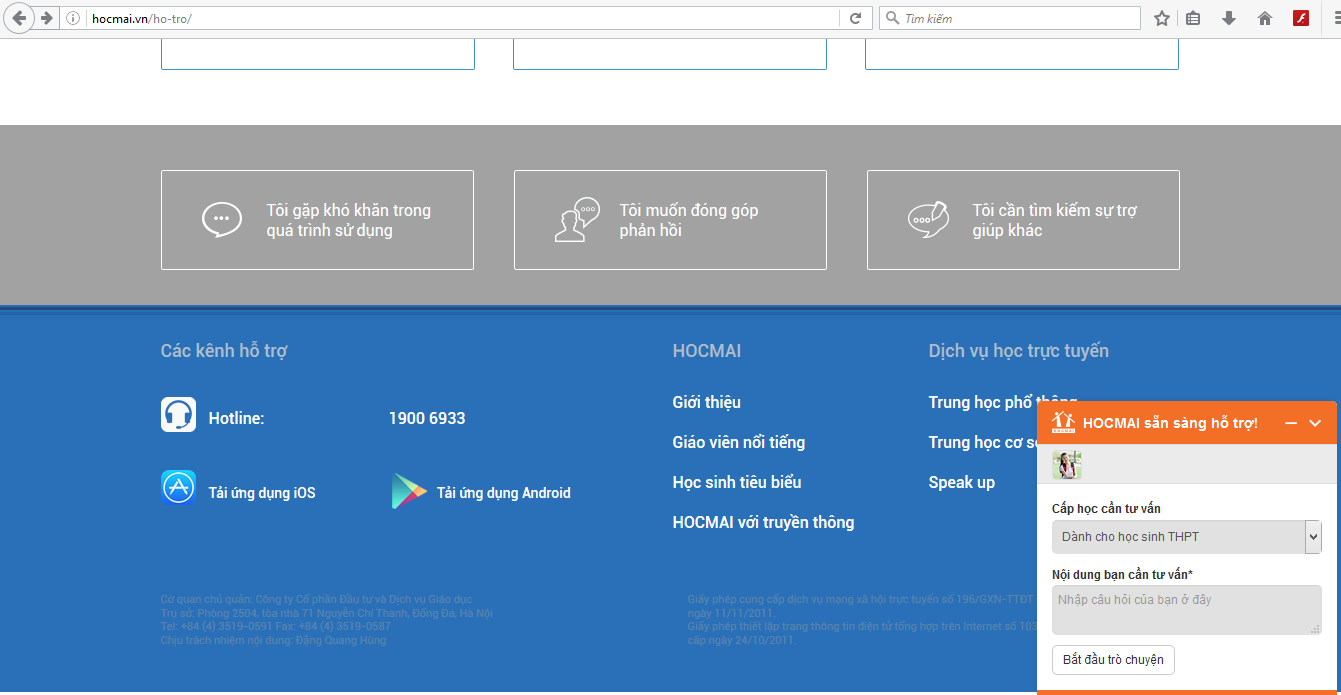Viewport: 1341px width, 695px height.
Task: Open site information icon in address bar
Action: pyautogui.click(x=73, y=18)
